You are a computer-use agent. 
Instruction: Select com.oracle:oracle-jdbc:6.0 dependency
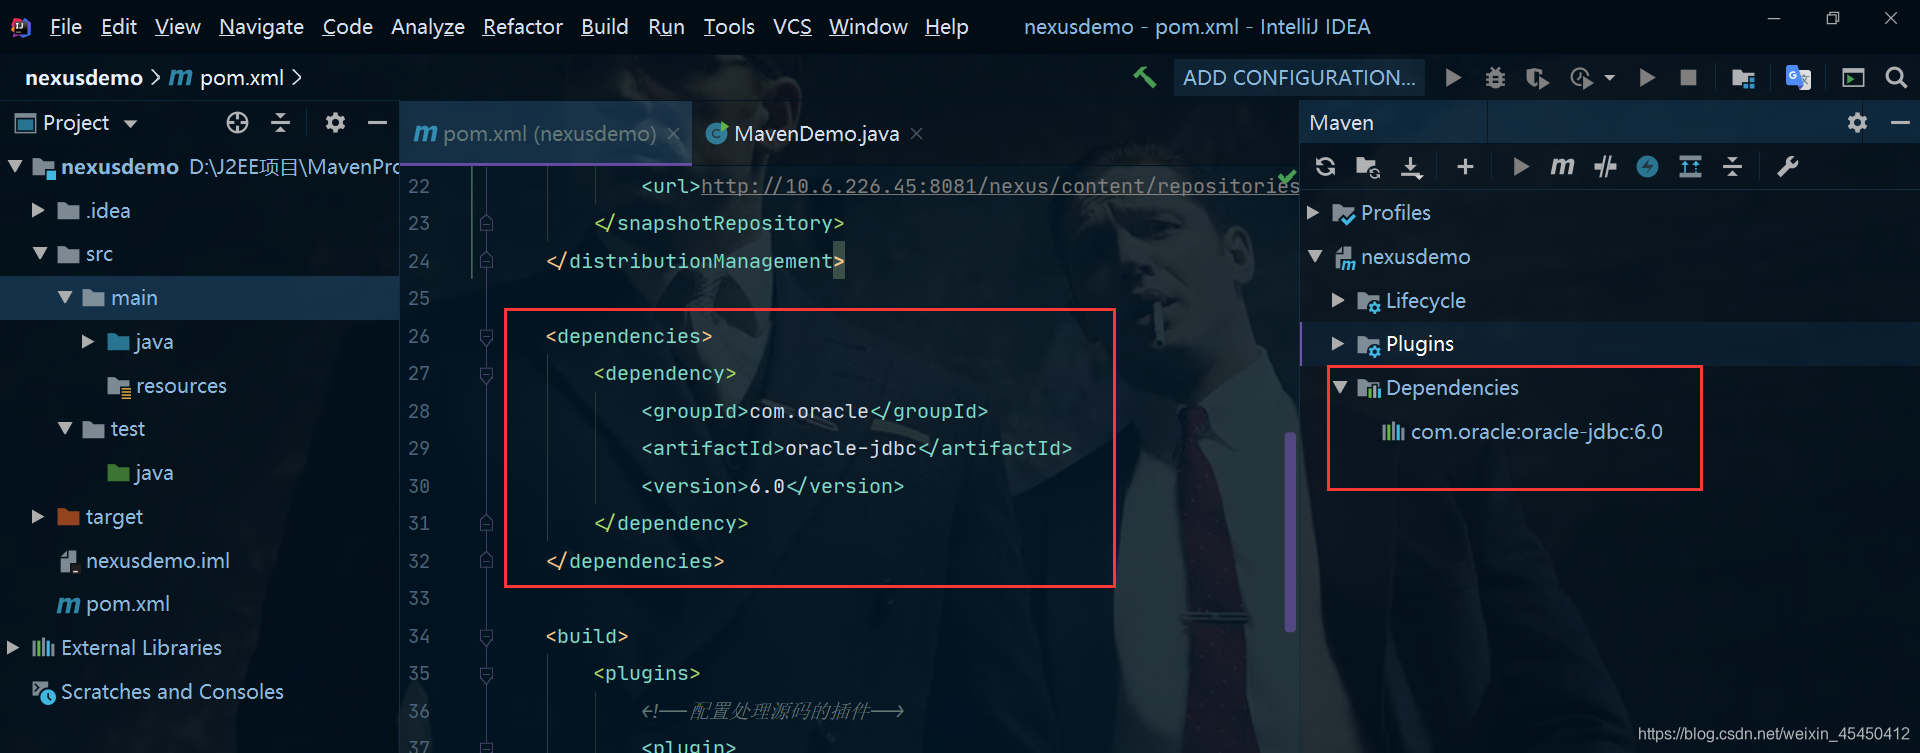point(1523,432)
